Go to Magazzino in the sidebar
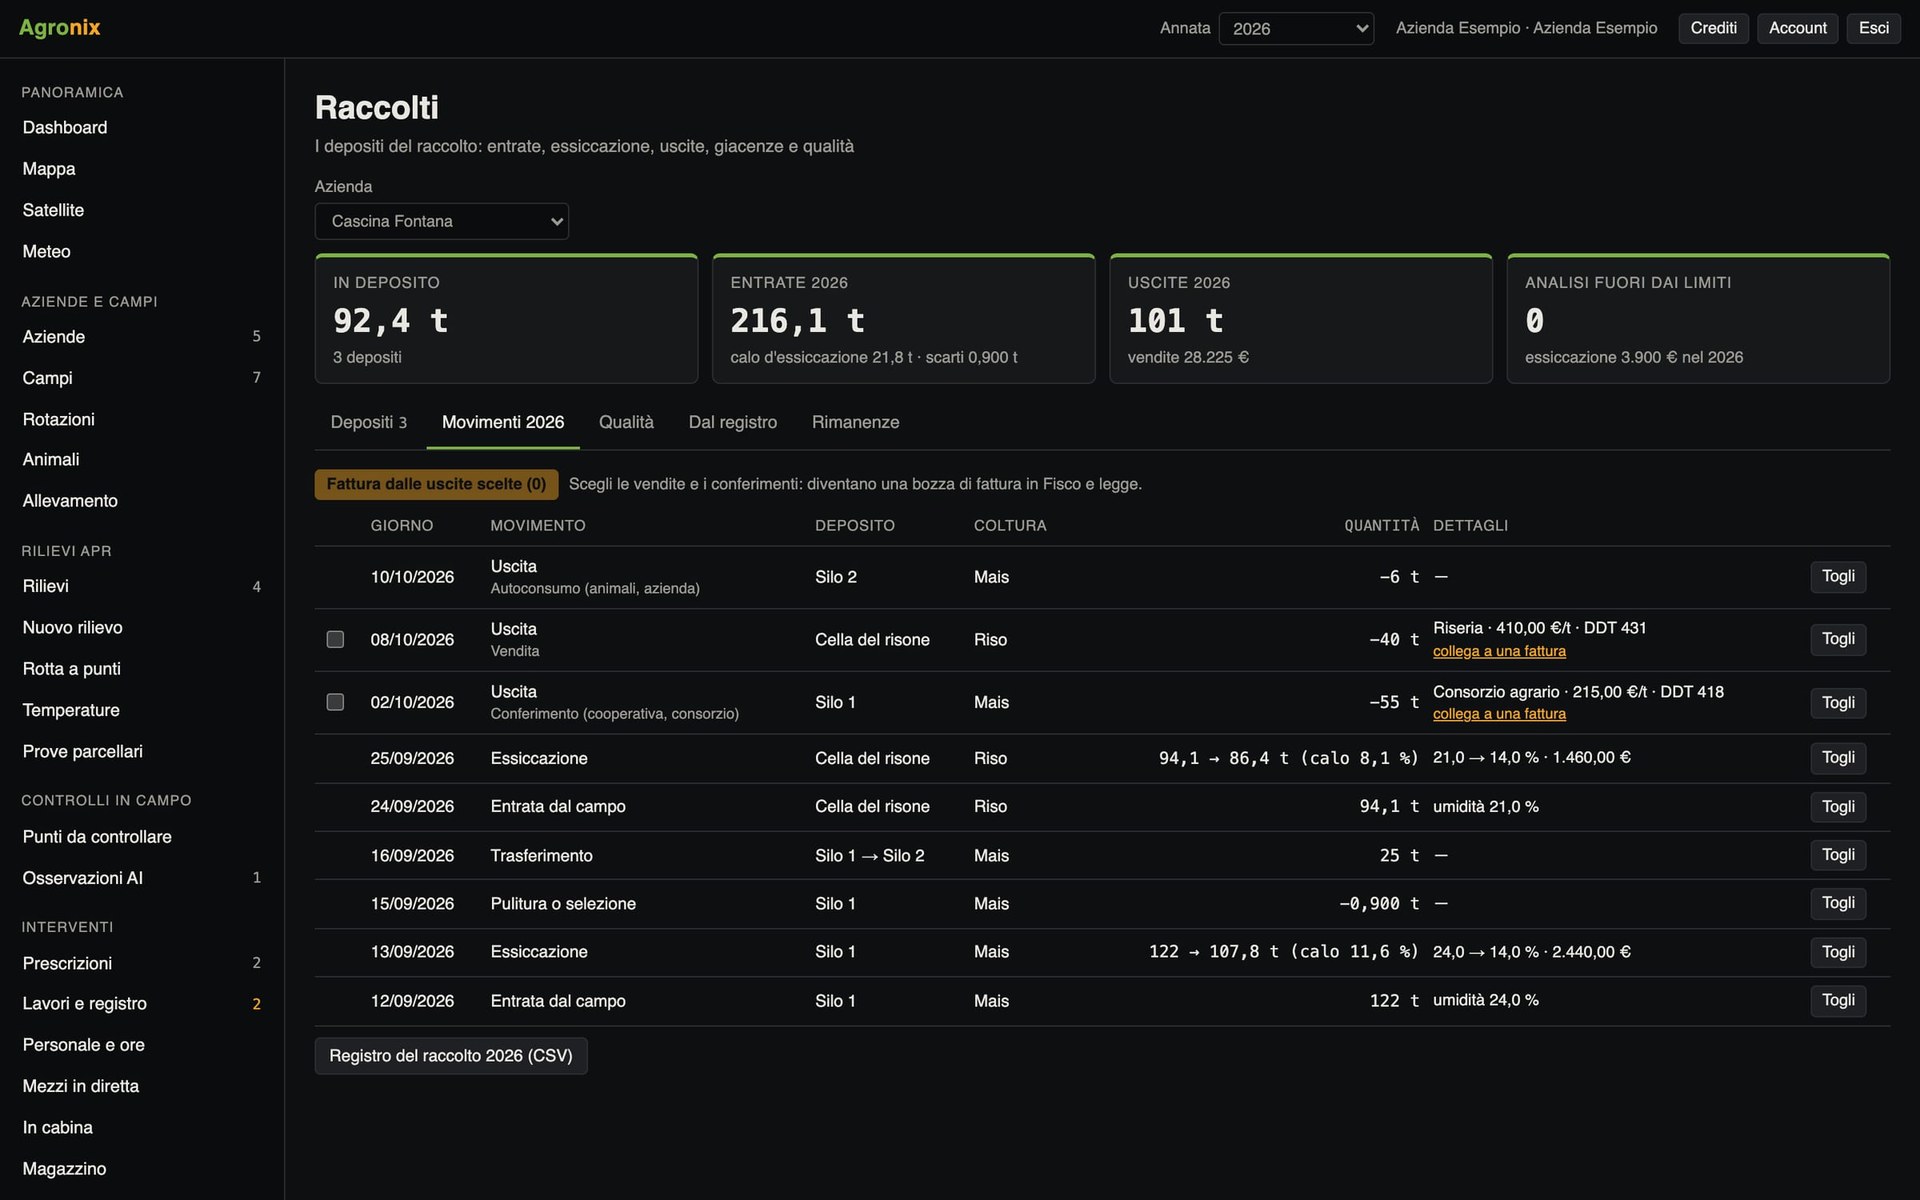Viewport: 1920px width, 1200px height. [142, 1168]
